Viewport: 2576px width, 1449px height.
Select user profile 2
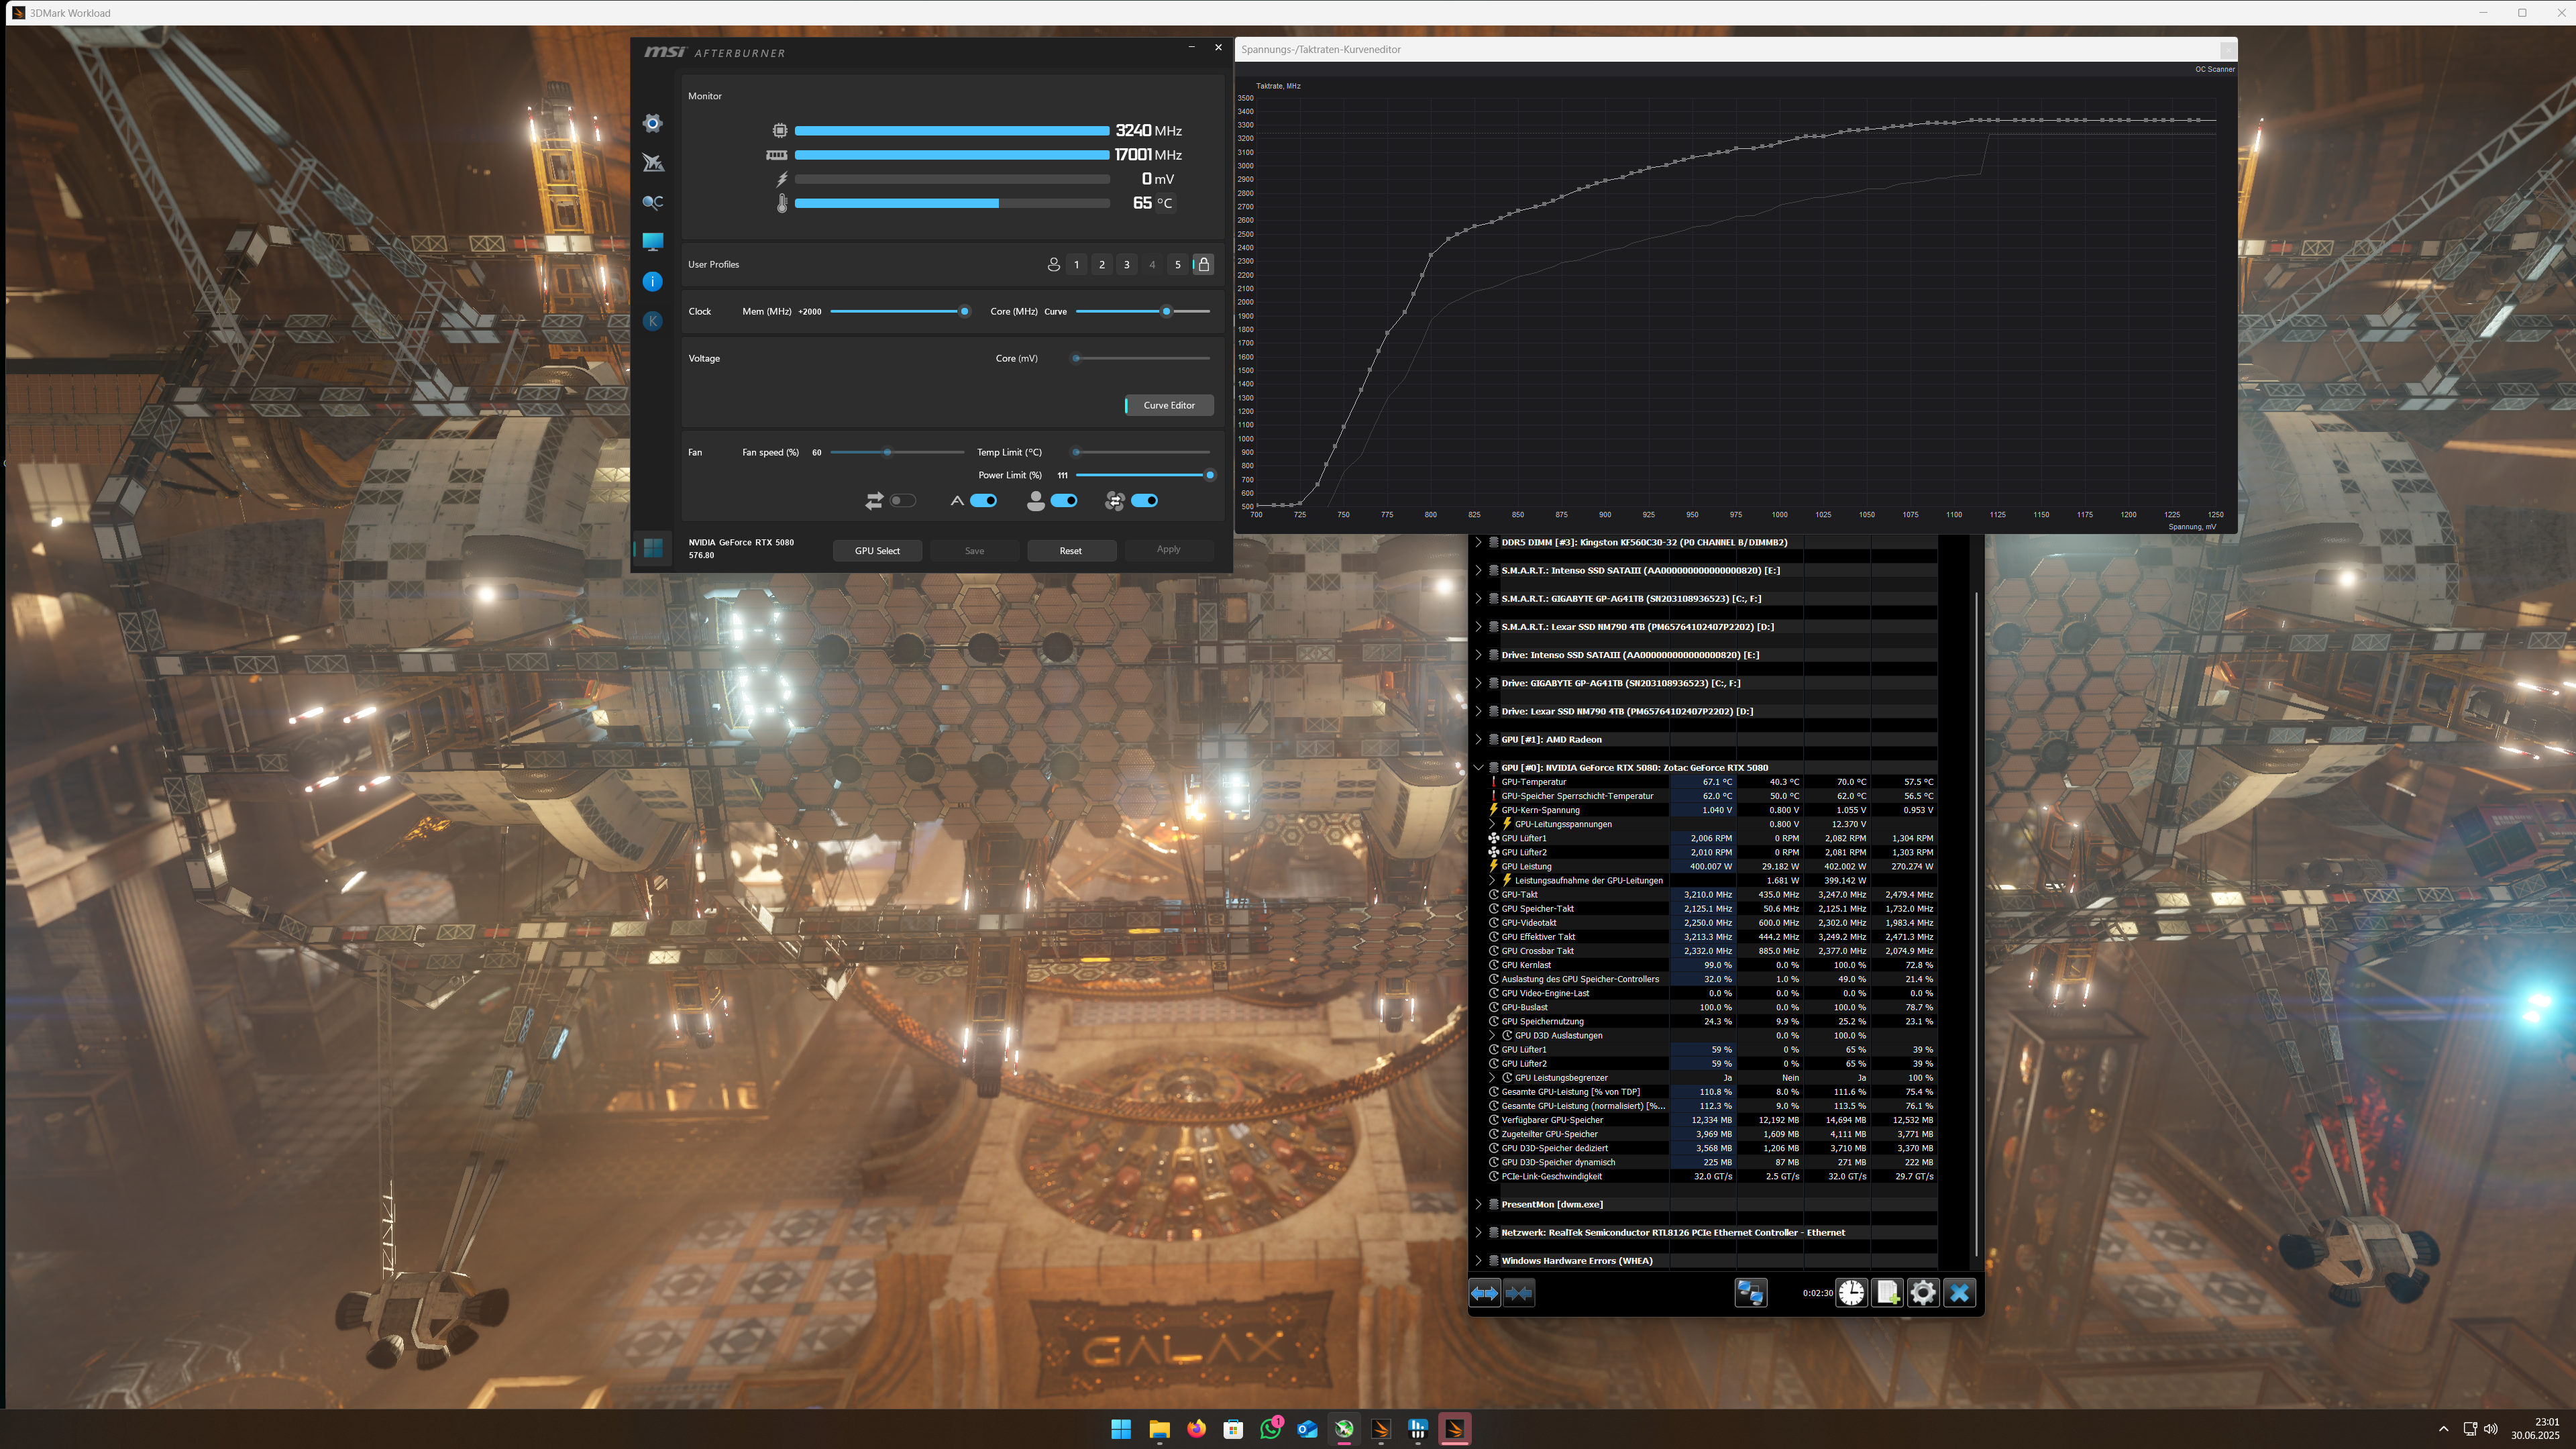click(x=1102, y=265)
